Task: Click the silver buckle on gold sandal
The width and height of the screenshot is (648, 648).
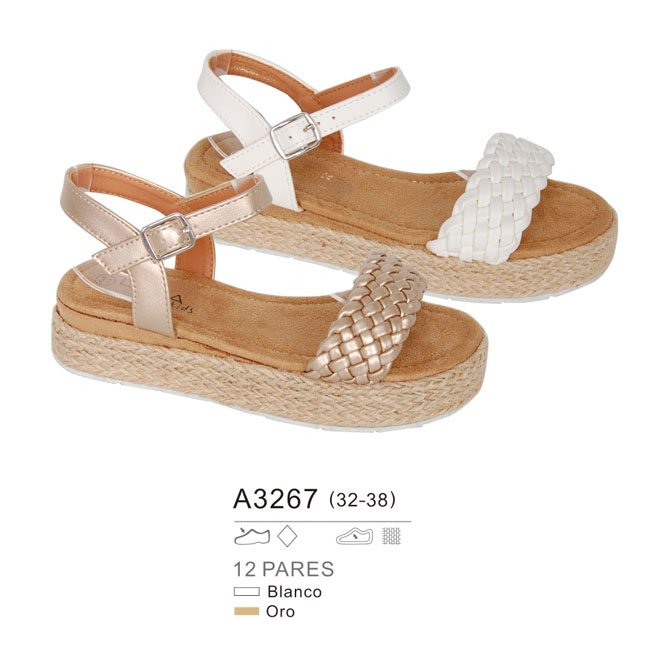Action: [x=168, y=237]
